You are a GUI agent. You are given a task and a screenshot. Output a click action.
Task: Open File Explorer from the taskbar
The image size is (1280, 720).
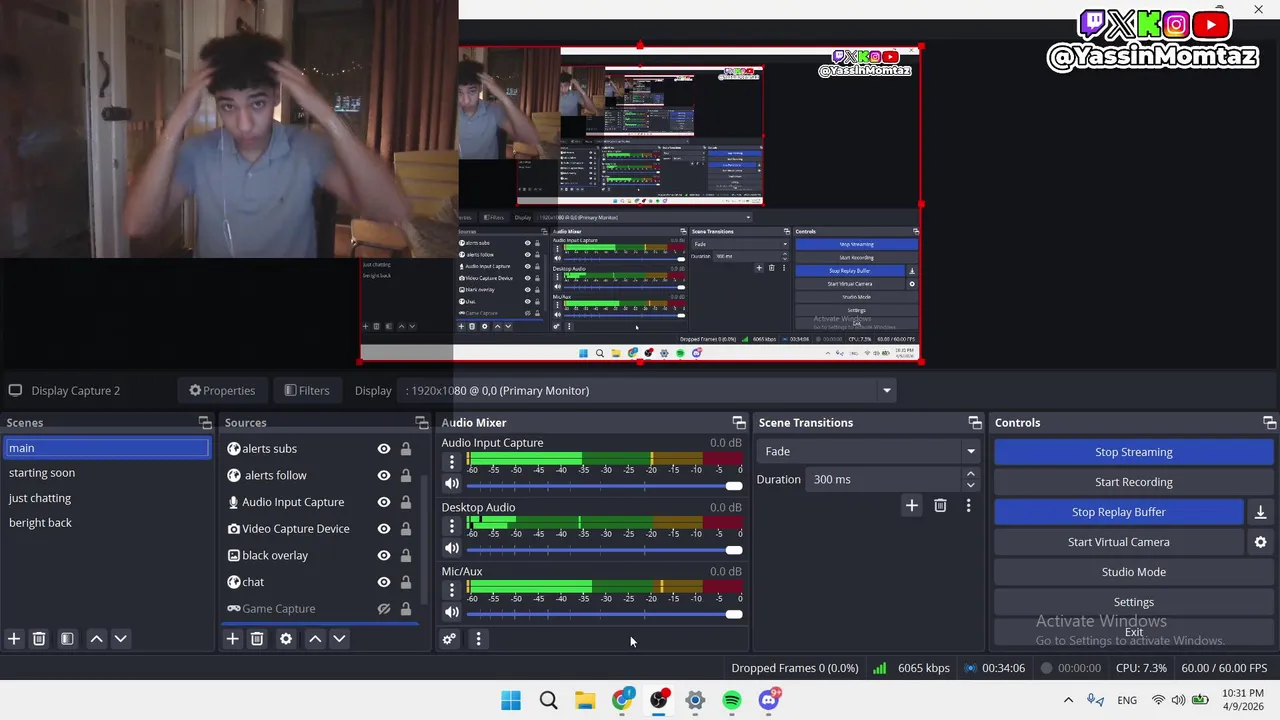coord(585,700)
